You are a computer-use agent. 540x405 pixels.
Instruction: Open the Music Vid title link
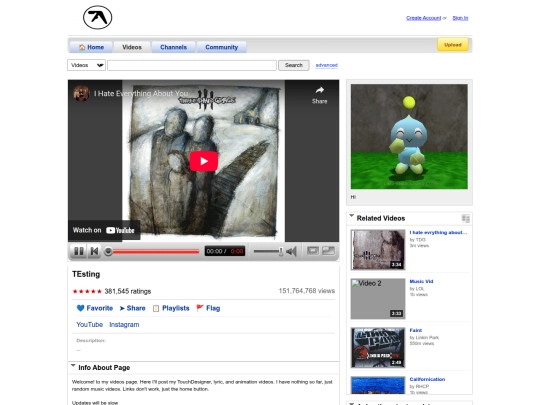click(x=421, y=281)
